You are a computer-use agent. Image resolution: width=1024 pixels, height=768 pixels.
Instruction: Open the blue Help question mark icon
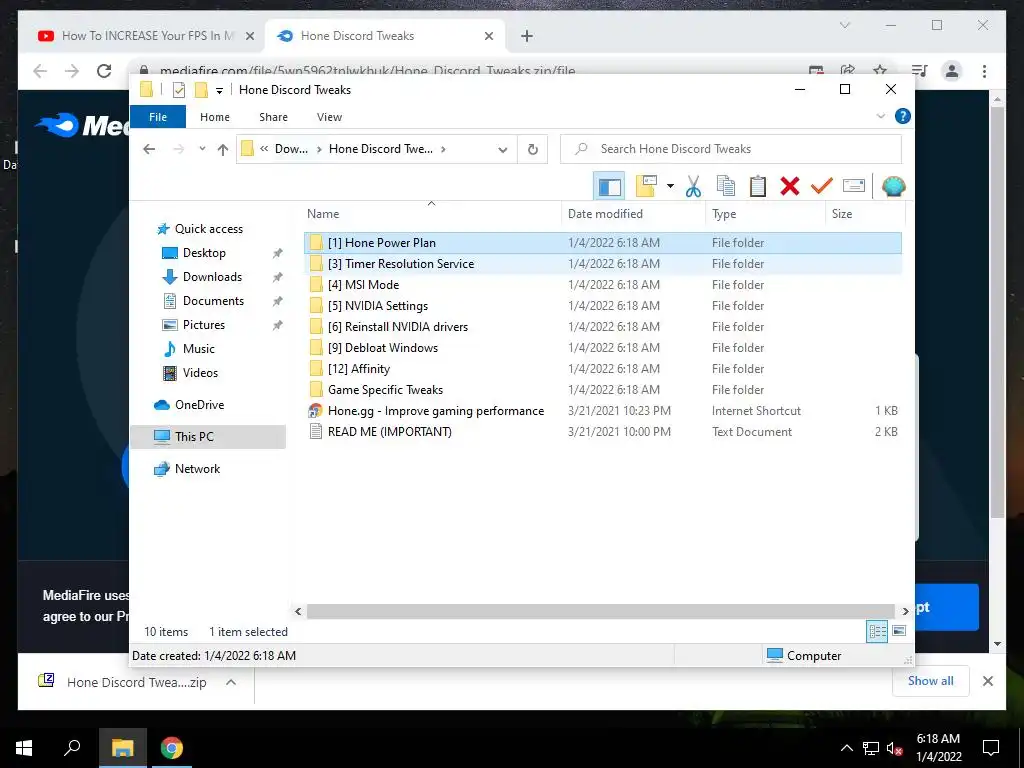click(903, 116)
